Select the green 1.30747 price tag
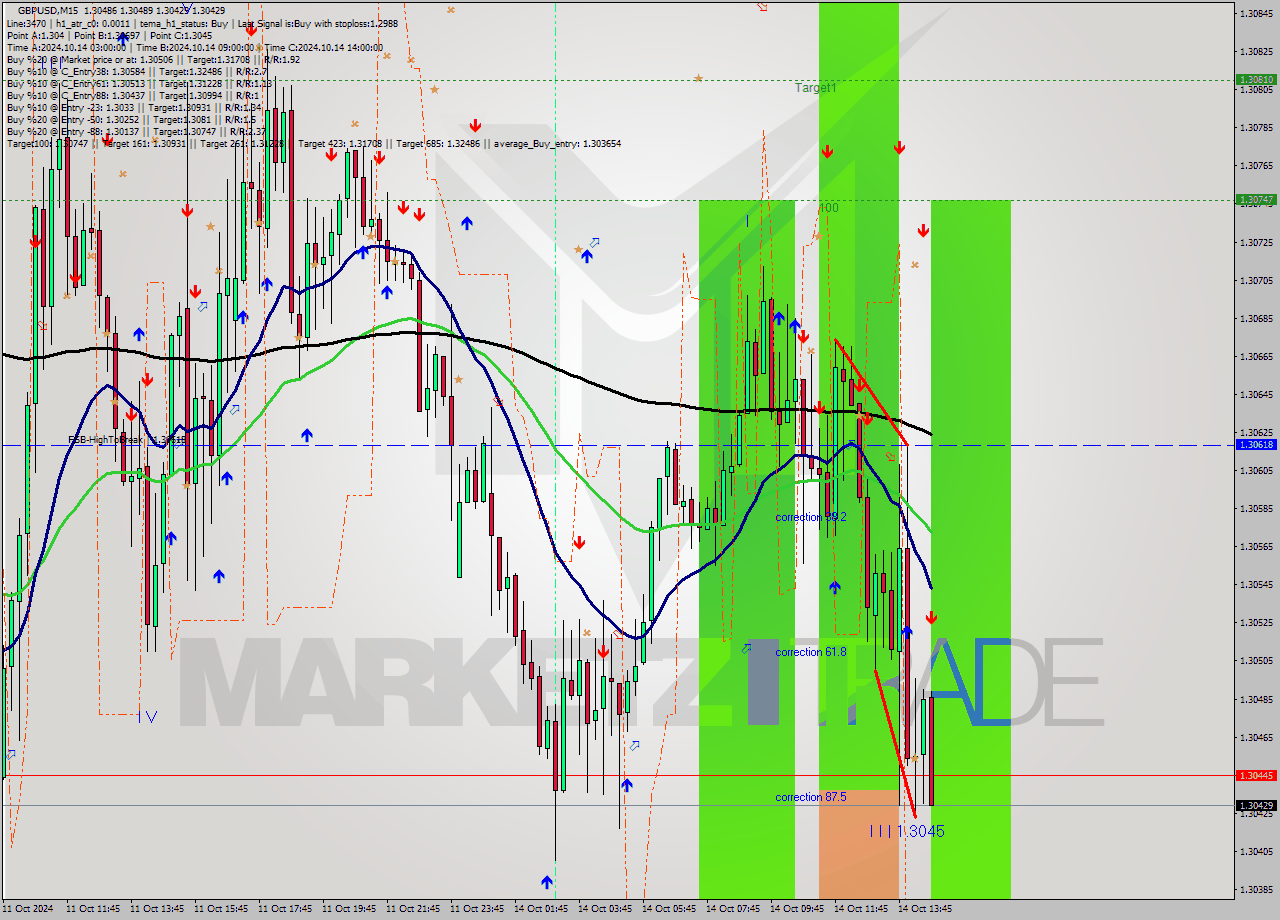 [1256, 199]
